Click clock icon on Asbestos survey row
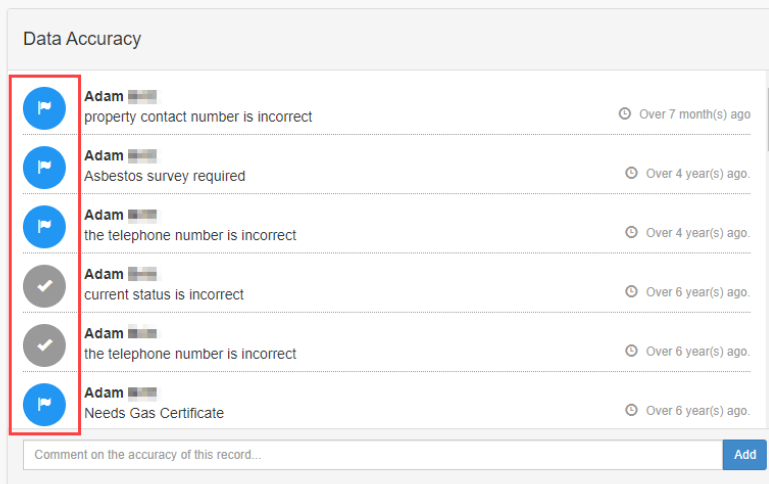769x484 pixels. [x=631, y=173]
